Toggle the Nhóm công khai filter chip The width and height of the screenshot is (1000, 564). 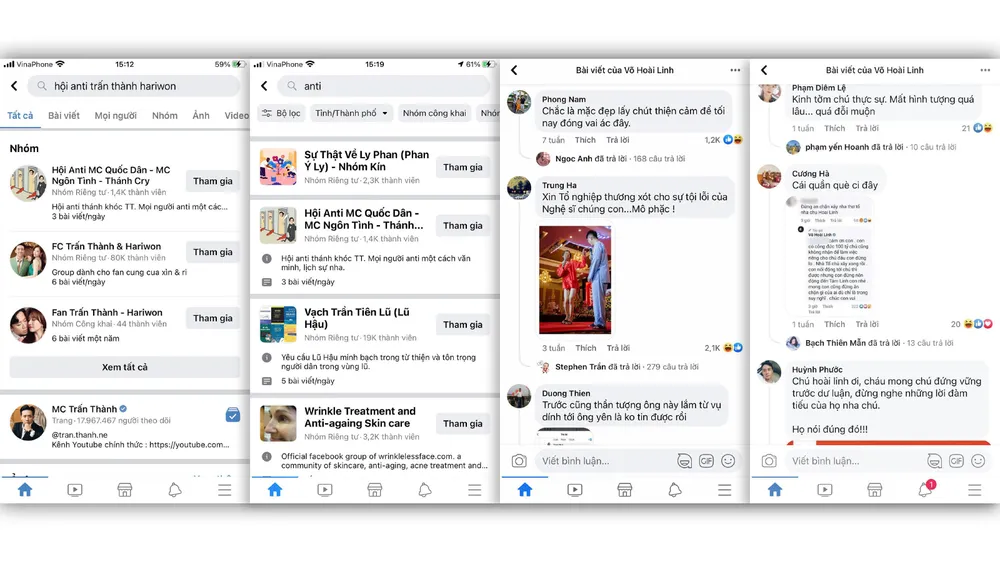click(x=434, y=113)
